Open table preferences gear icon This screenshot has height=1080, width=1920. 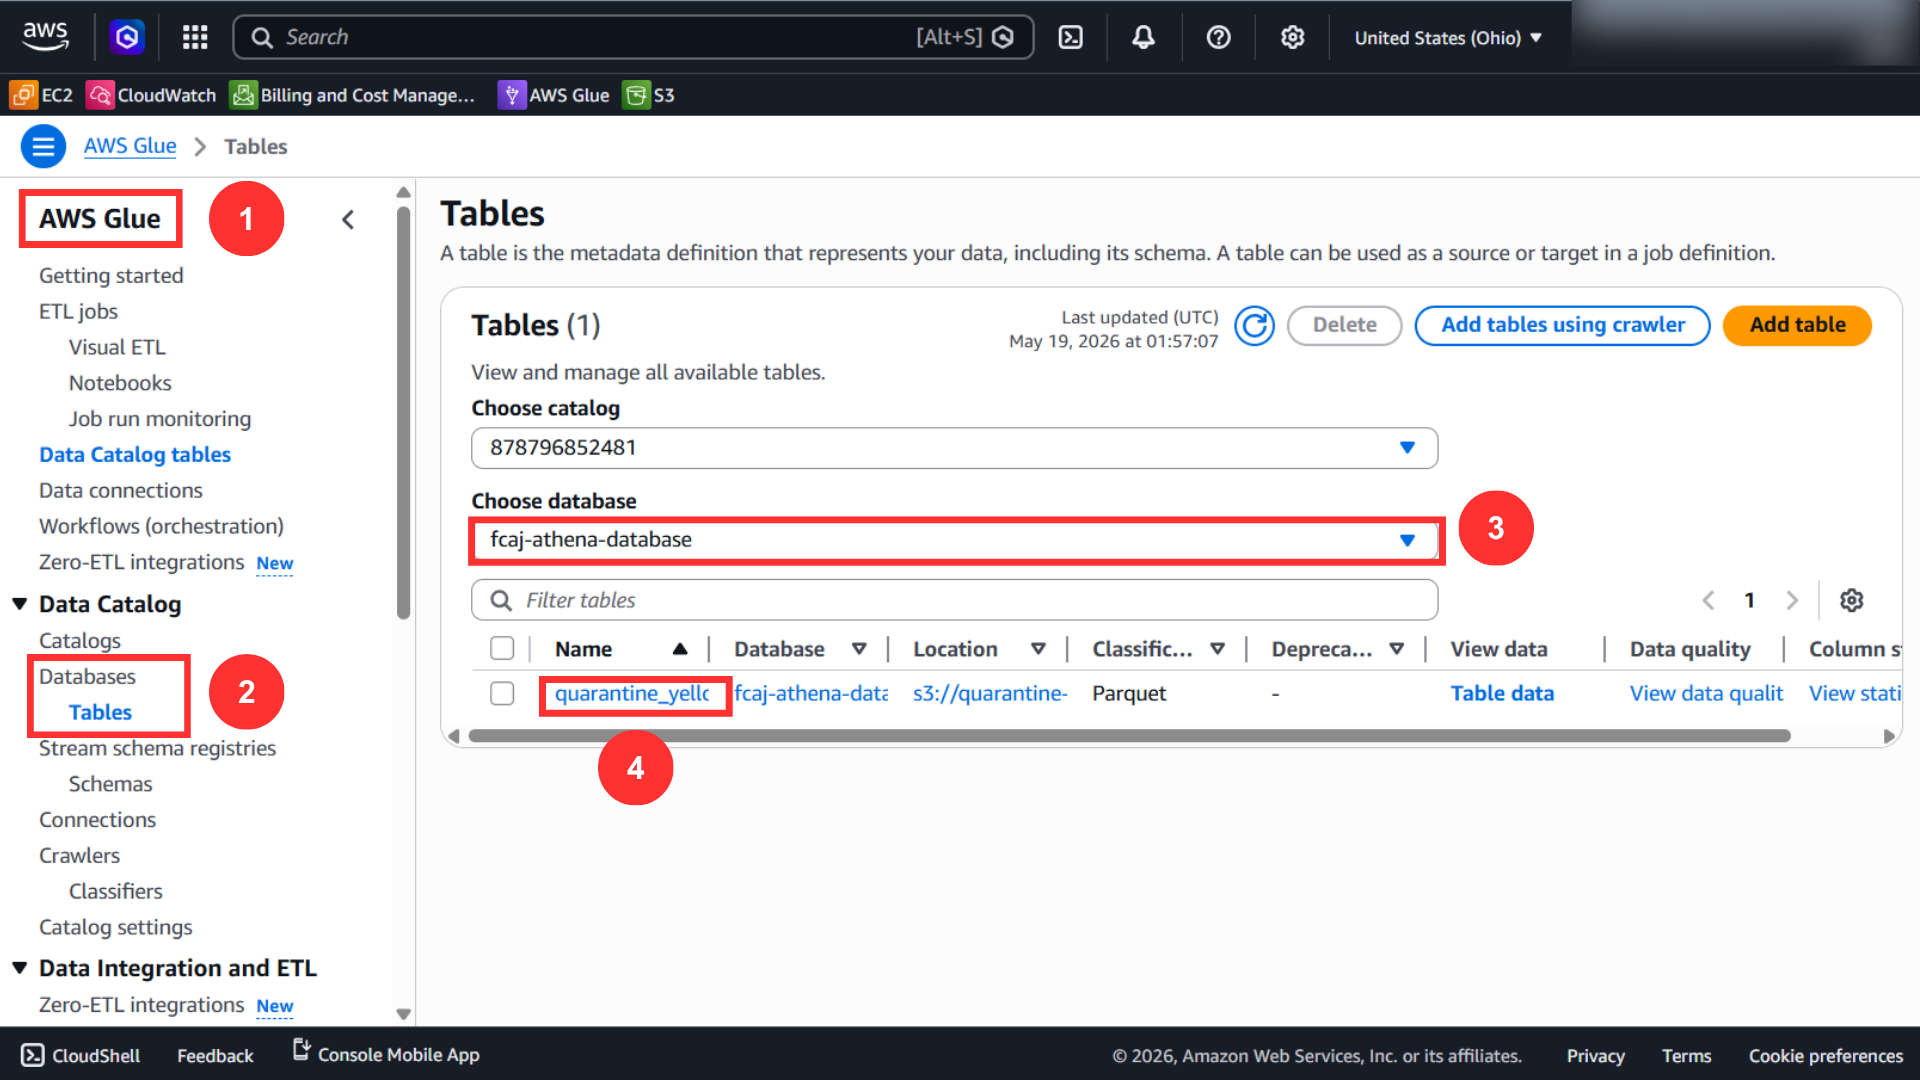pyautogui.click(x=1851, y=600)
